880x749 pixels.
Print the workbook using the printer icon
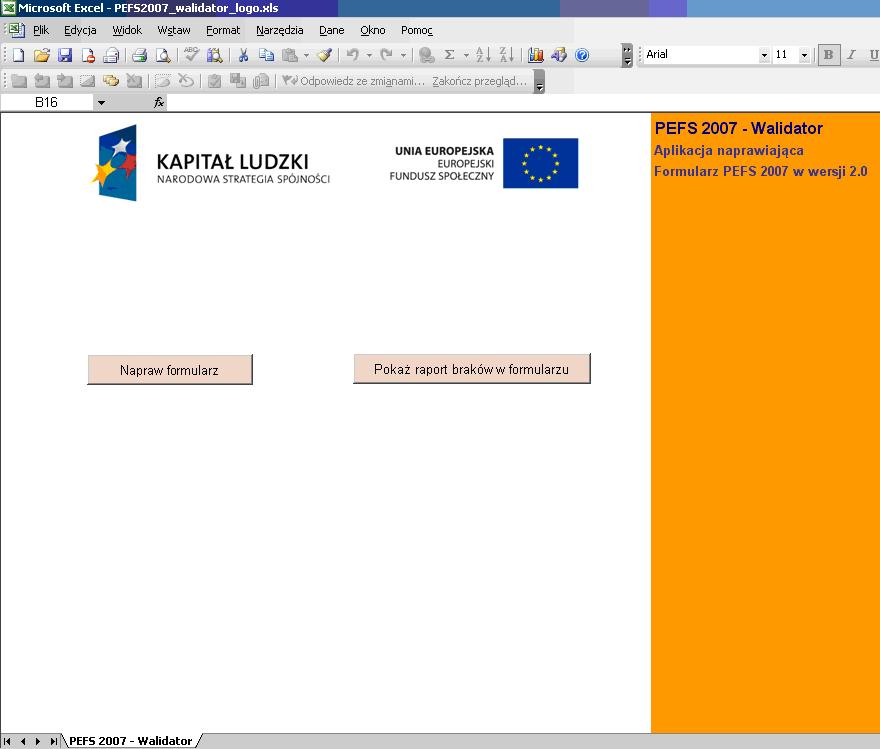(x=139, y=55)
